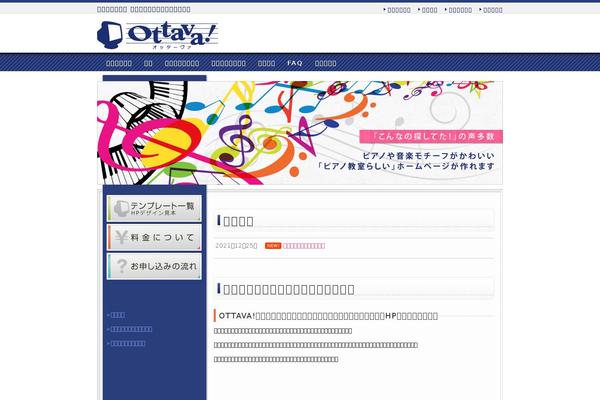Click the heading line starting with OTTAVA!

328,316
